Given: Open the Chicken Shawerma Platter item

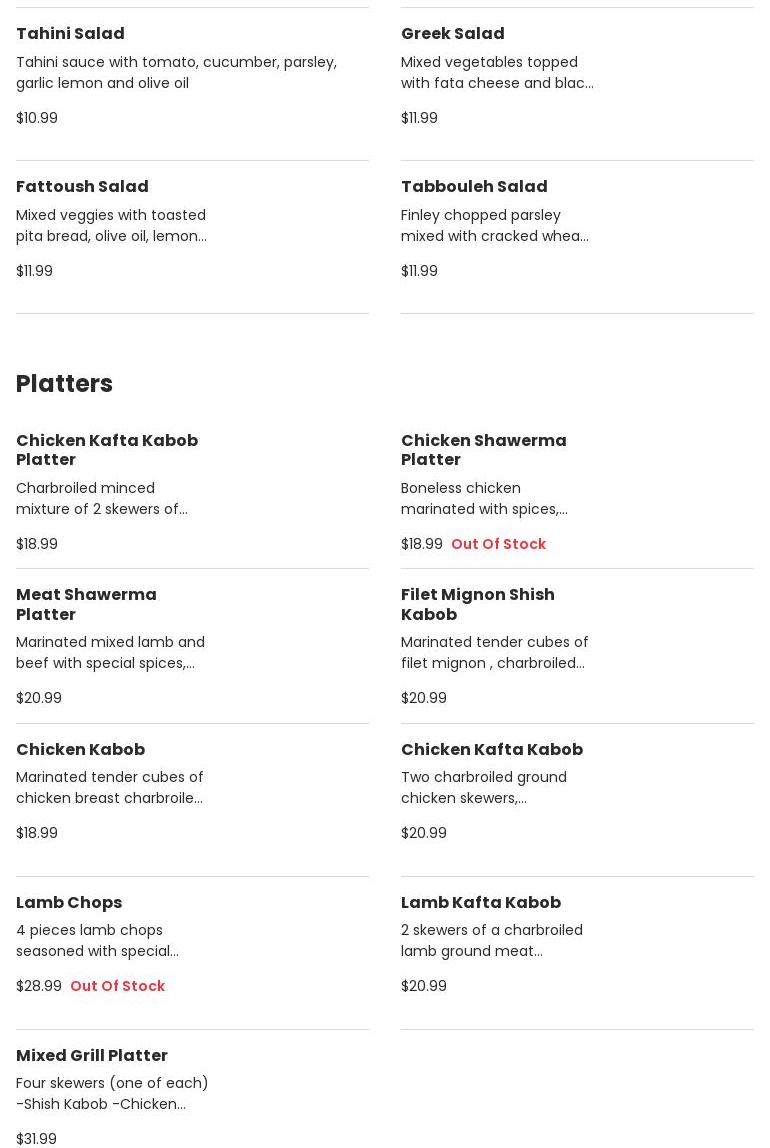Looking at the screenshot, I should 483,450.
